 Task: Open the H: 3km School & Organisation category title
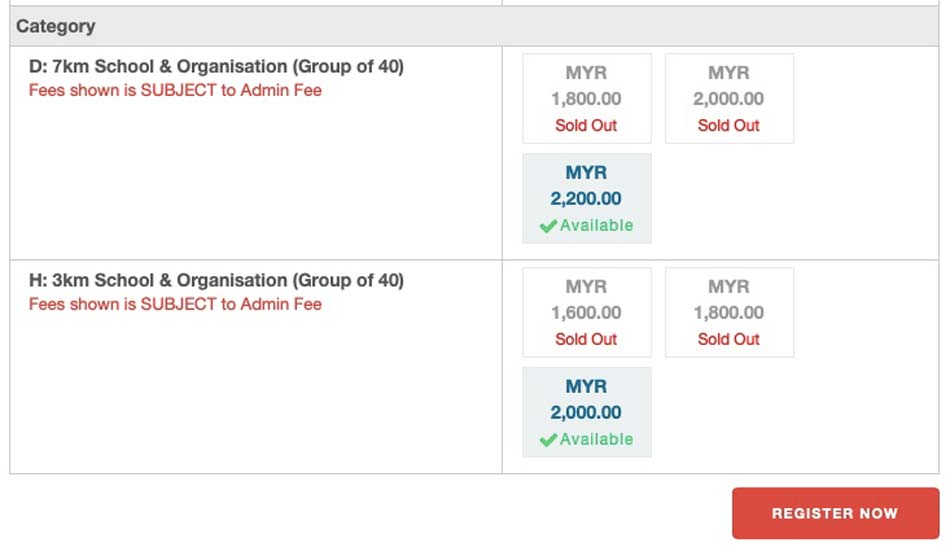point(216,280)
